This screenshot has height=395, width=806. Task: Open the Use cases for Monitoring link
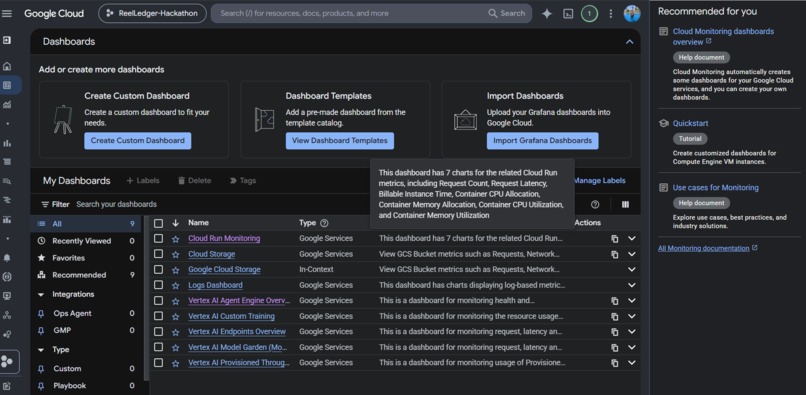pos(716,188)
